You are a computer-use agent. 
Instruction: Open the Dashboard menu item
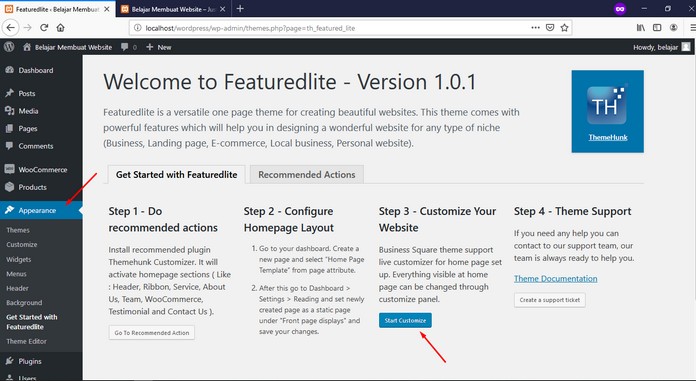pos(41,70)
